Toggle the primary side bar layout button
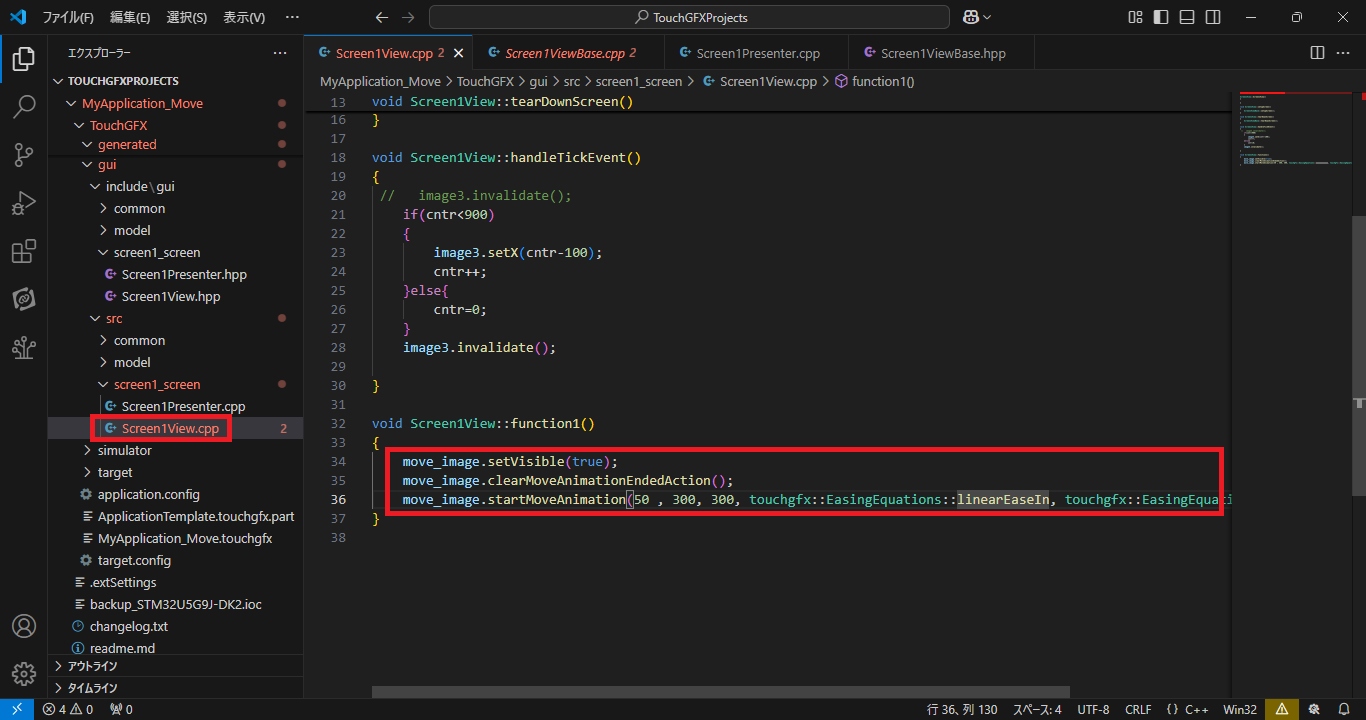Screen dimensions: 1366x720 pyautogui.click(x=1161, y=17)
